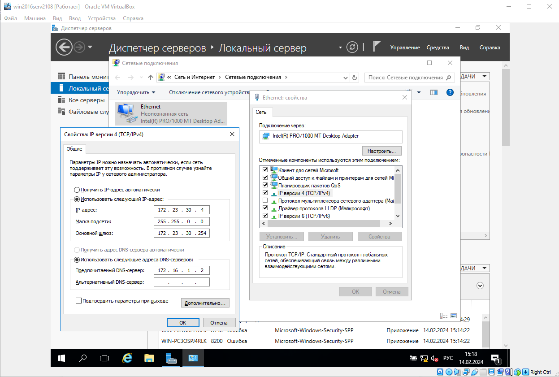Open All Servers icon in sidebar
Viewport: 559px width, 377px height.
tap(61, 100)
